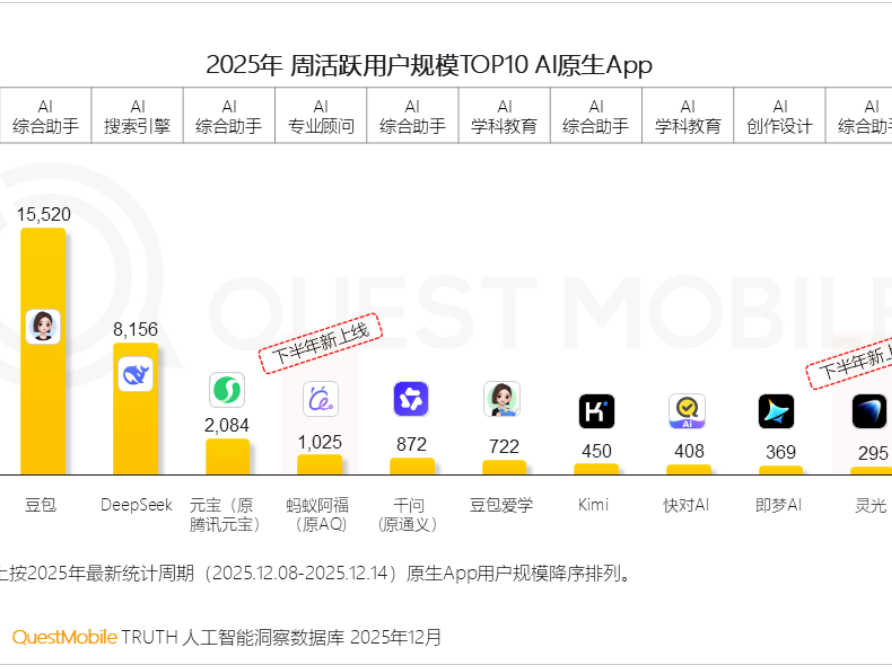Click the yellow bar for Kimi
Screen dimensions: 892x669
point(596,468)
